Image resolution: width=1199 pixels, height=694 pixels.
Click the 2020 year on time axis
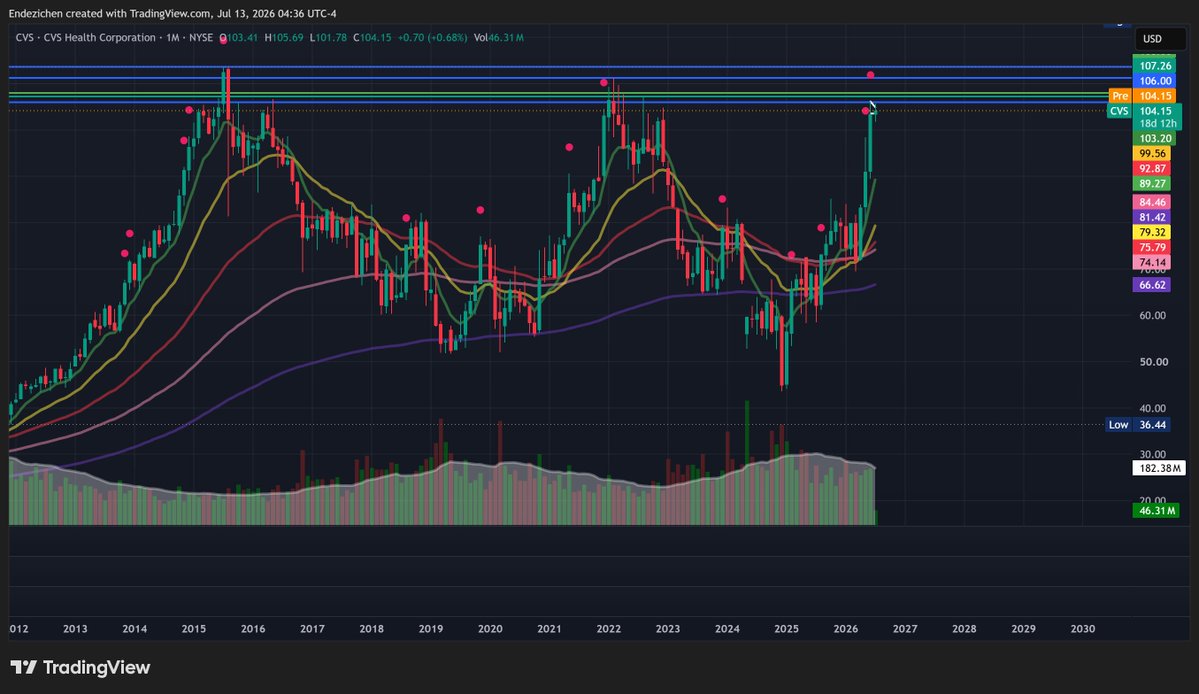pos(490,628)
